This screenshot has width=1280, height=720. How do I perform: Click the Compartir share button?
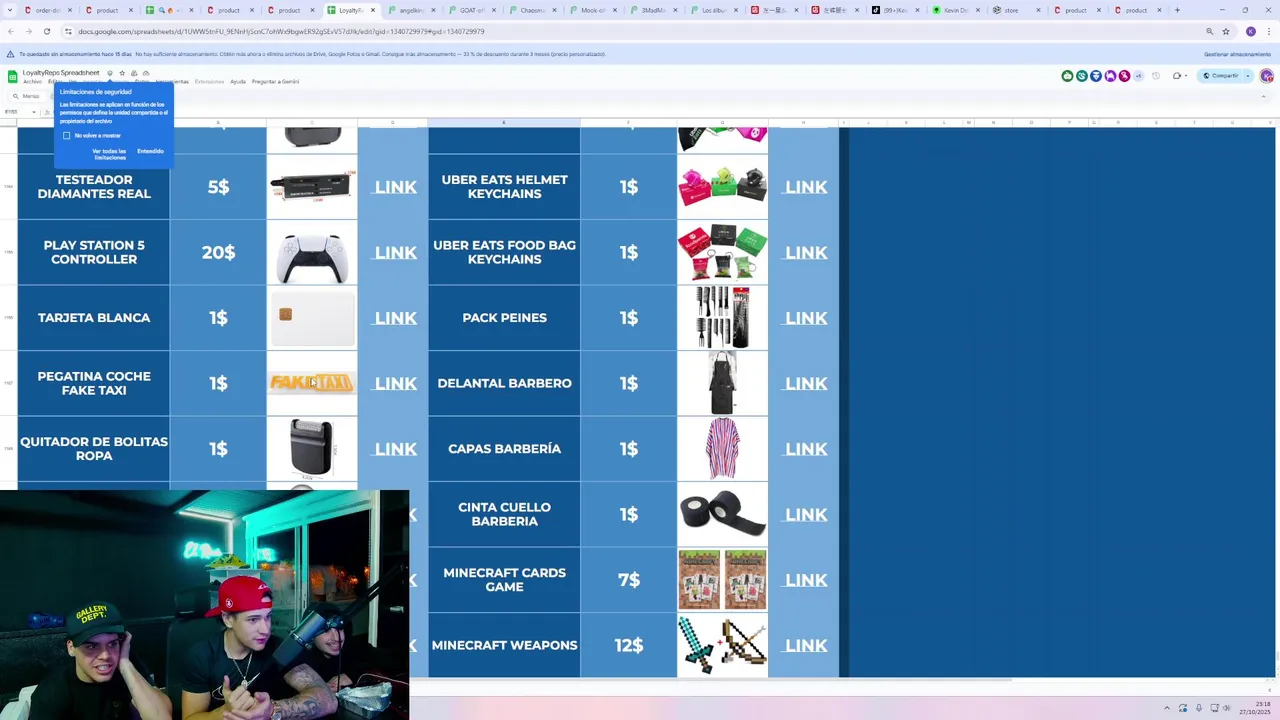tap(1220, 76)
